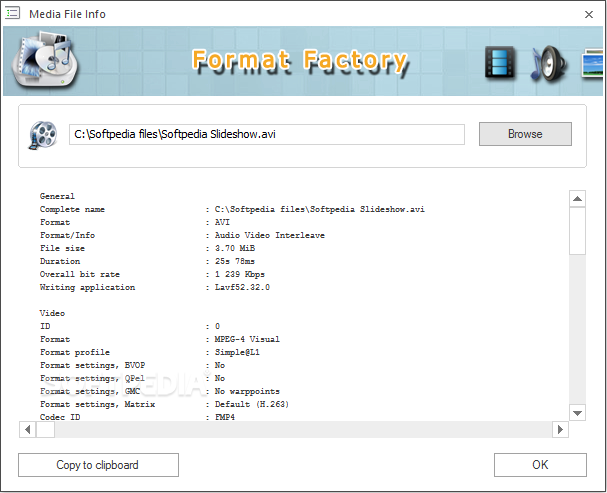Click the speaker audio icon in the banner
This screenshot has width=607, height=493.
click(548, 63)
